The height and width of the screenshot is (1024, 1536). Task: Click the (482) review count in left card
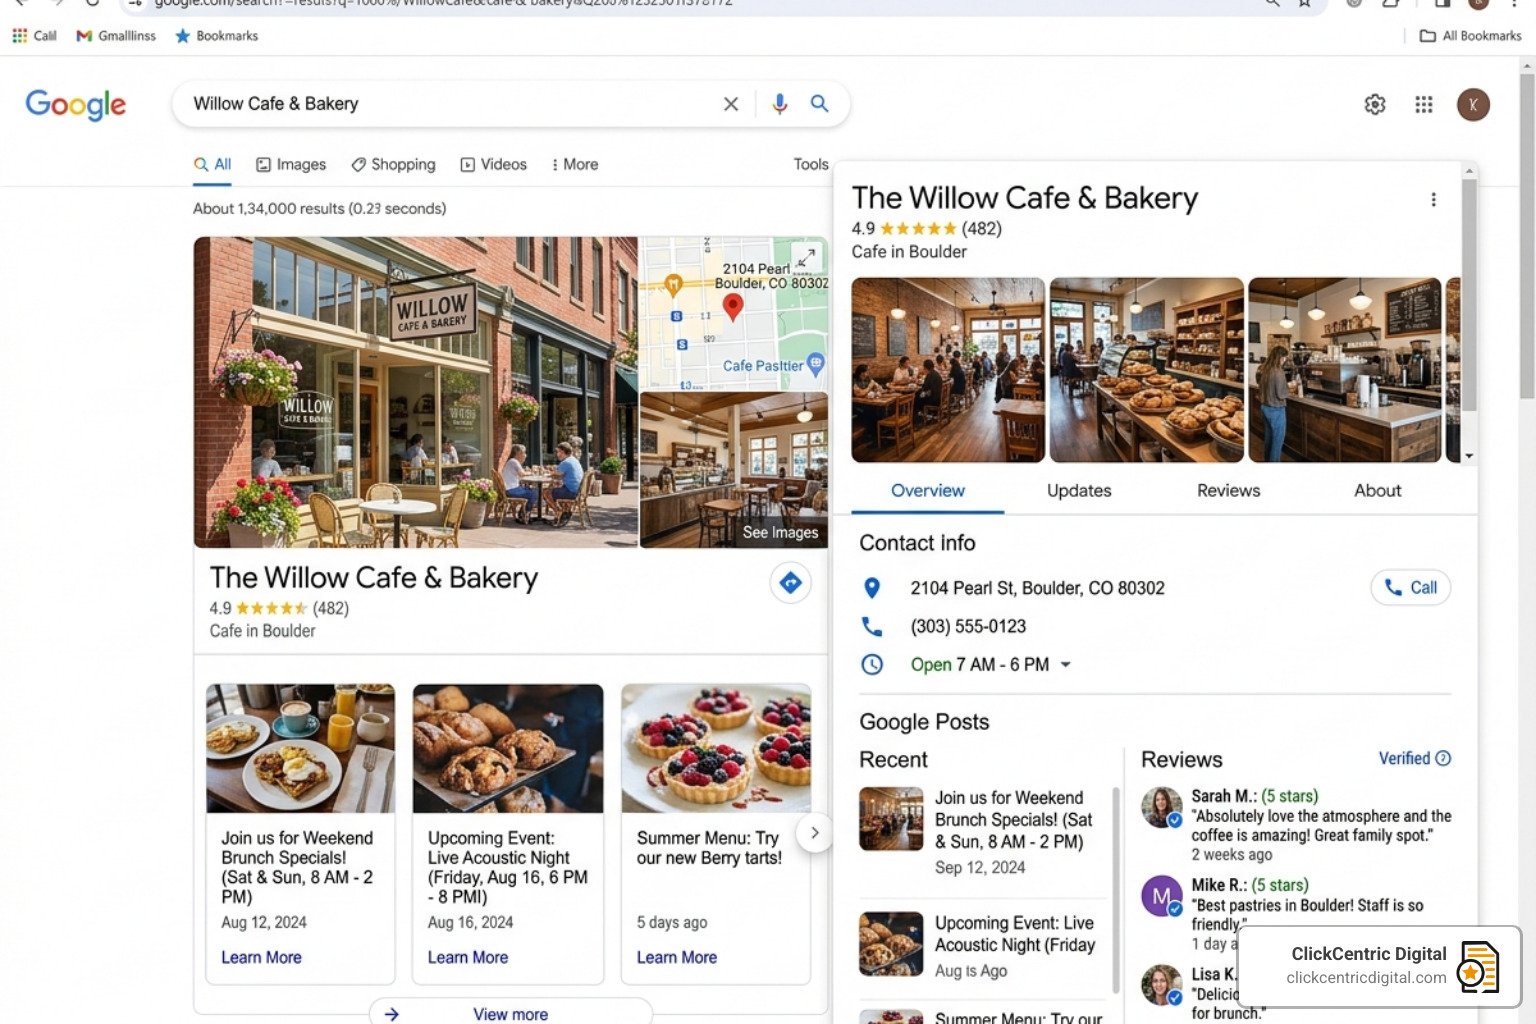pyautogui.click(x=330, y=608)
